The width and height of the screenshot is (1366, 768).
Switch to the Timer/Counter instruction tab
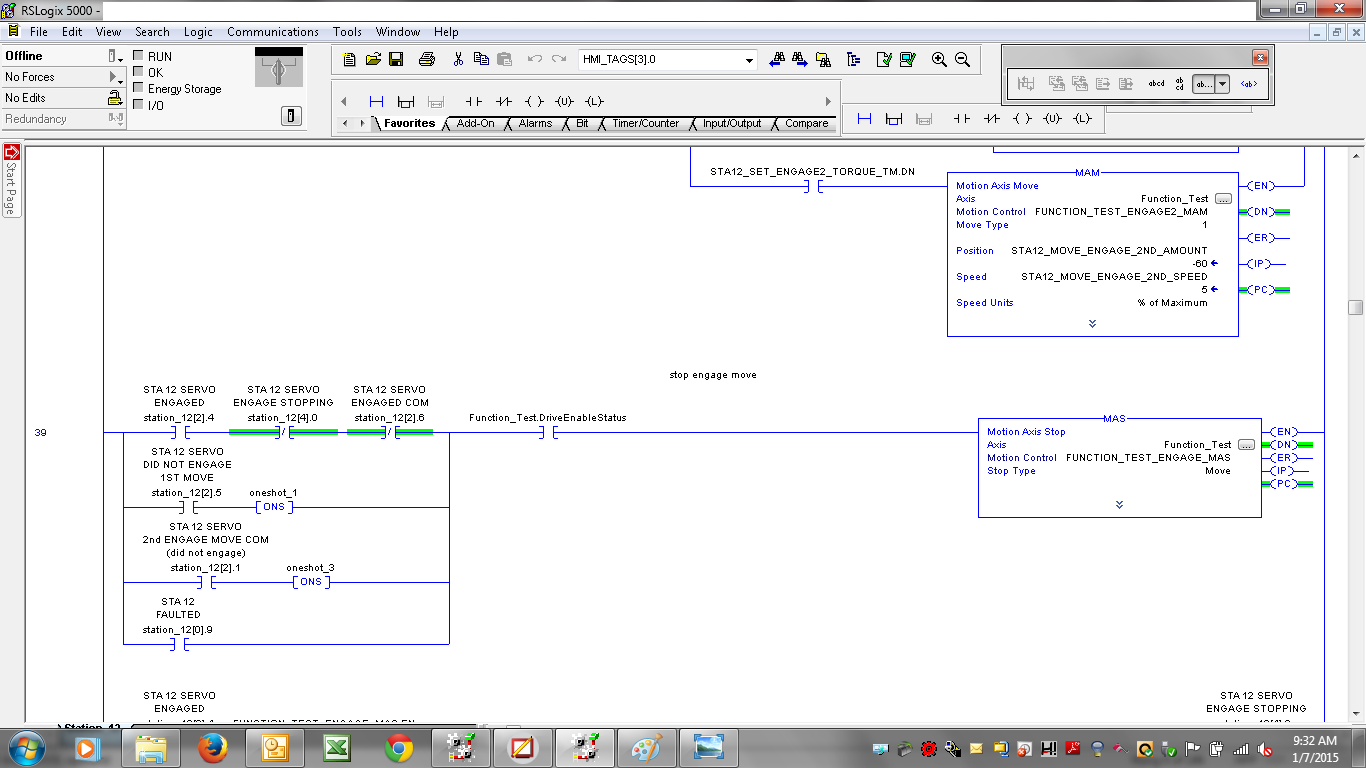(x=645, y=124)
